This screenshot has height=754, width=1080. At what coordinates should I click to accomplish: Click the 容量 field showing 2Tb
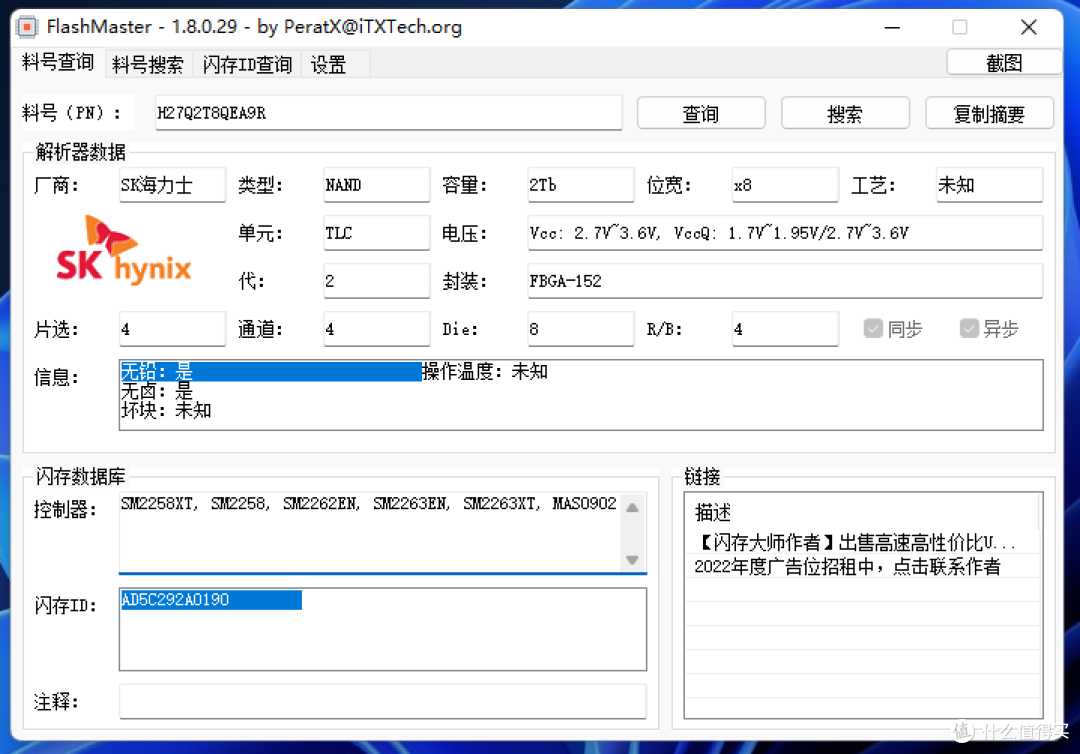coord(580,184)
